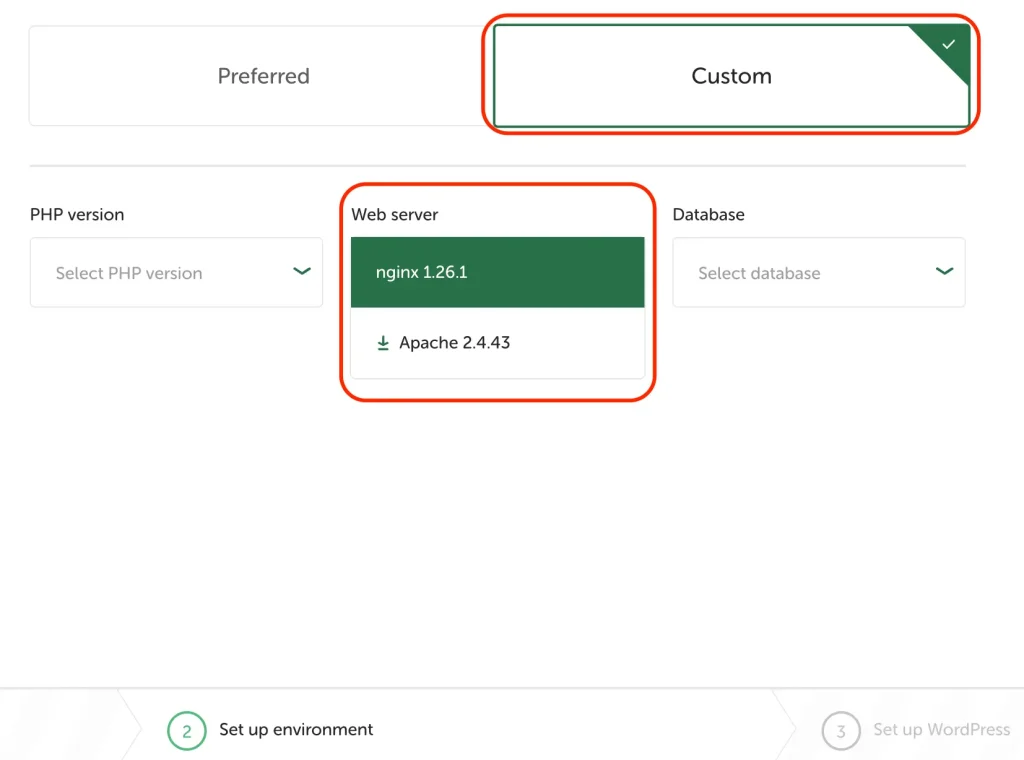The image size is (1024, 760).
Task: Click the chevron in the Database field
Action: 944,271
